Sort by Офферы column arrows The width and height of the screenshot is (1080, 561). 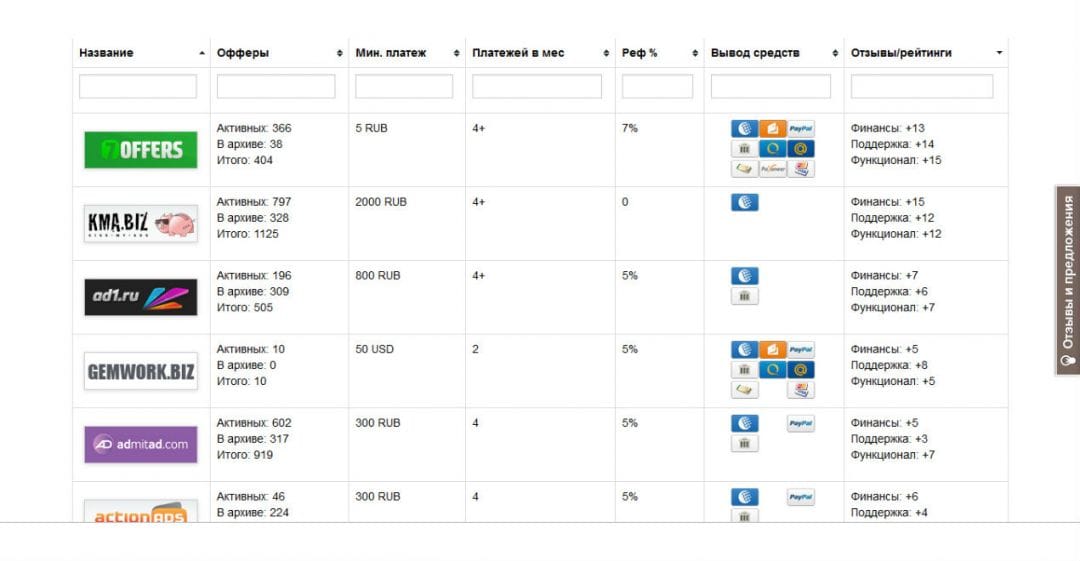[340, 53]
